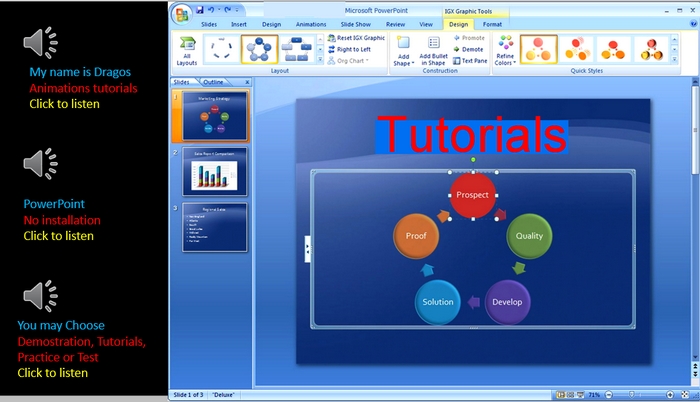Click the speaker icon above 'You may Choose'

(40, 296)
